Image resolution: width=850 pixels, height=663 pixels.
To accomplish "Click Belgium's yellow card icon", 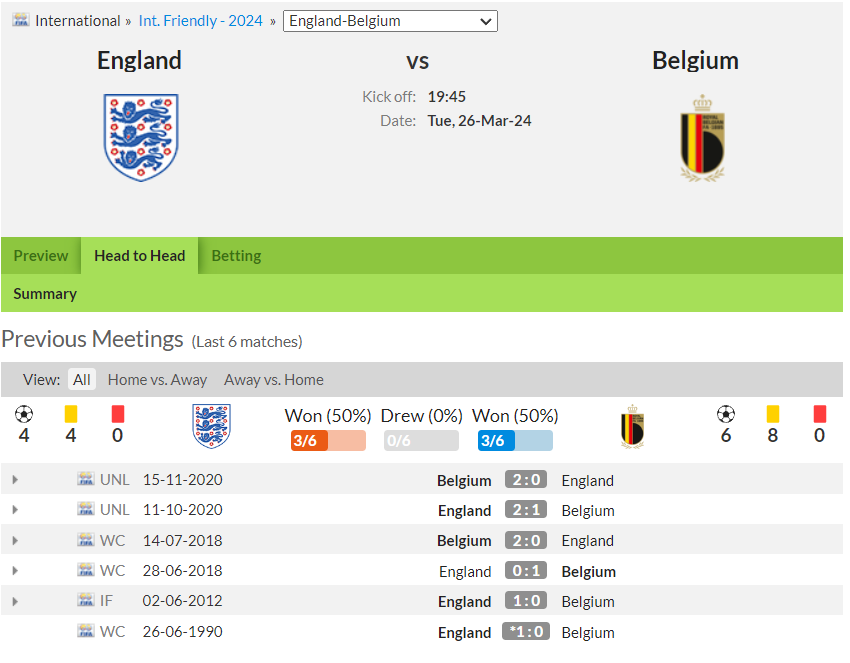I will [x=773, y=414].
